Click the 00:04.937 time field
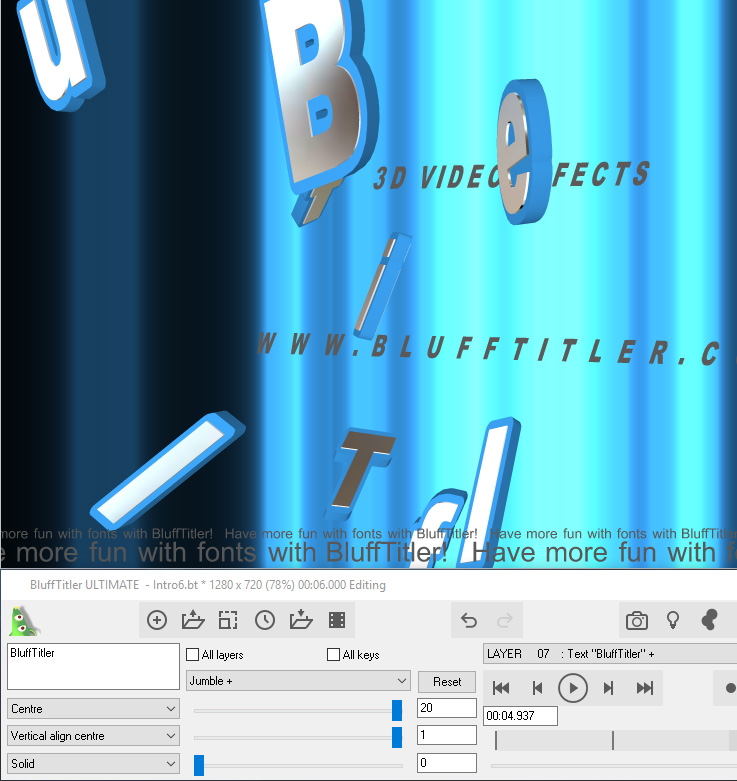737x781 pixels. pyautogui.click(x=520, y=716)
